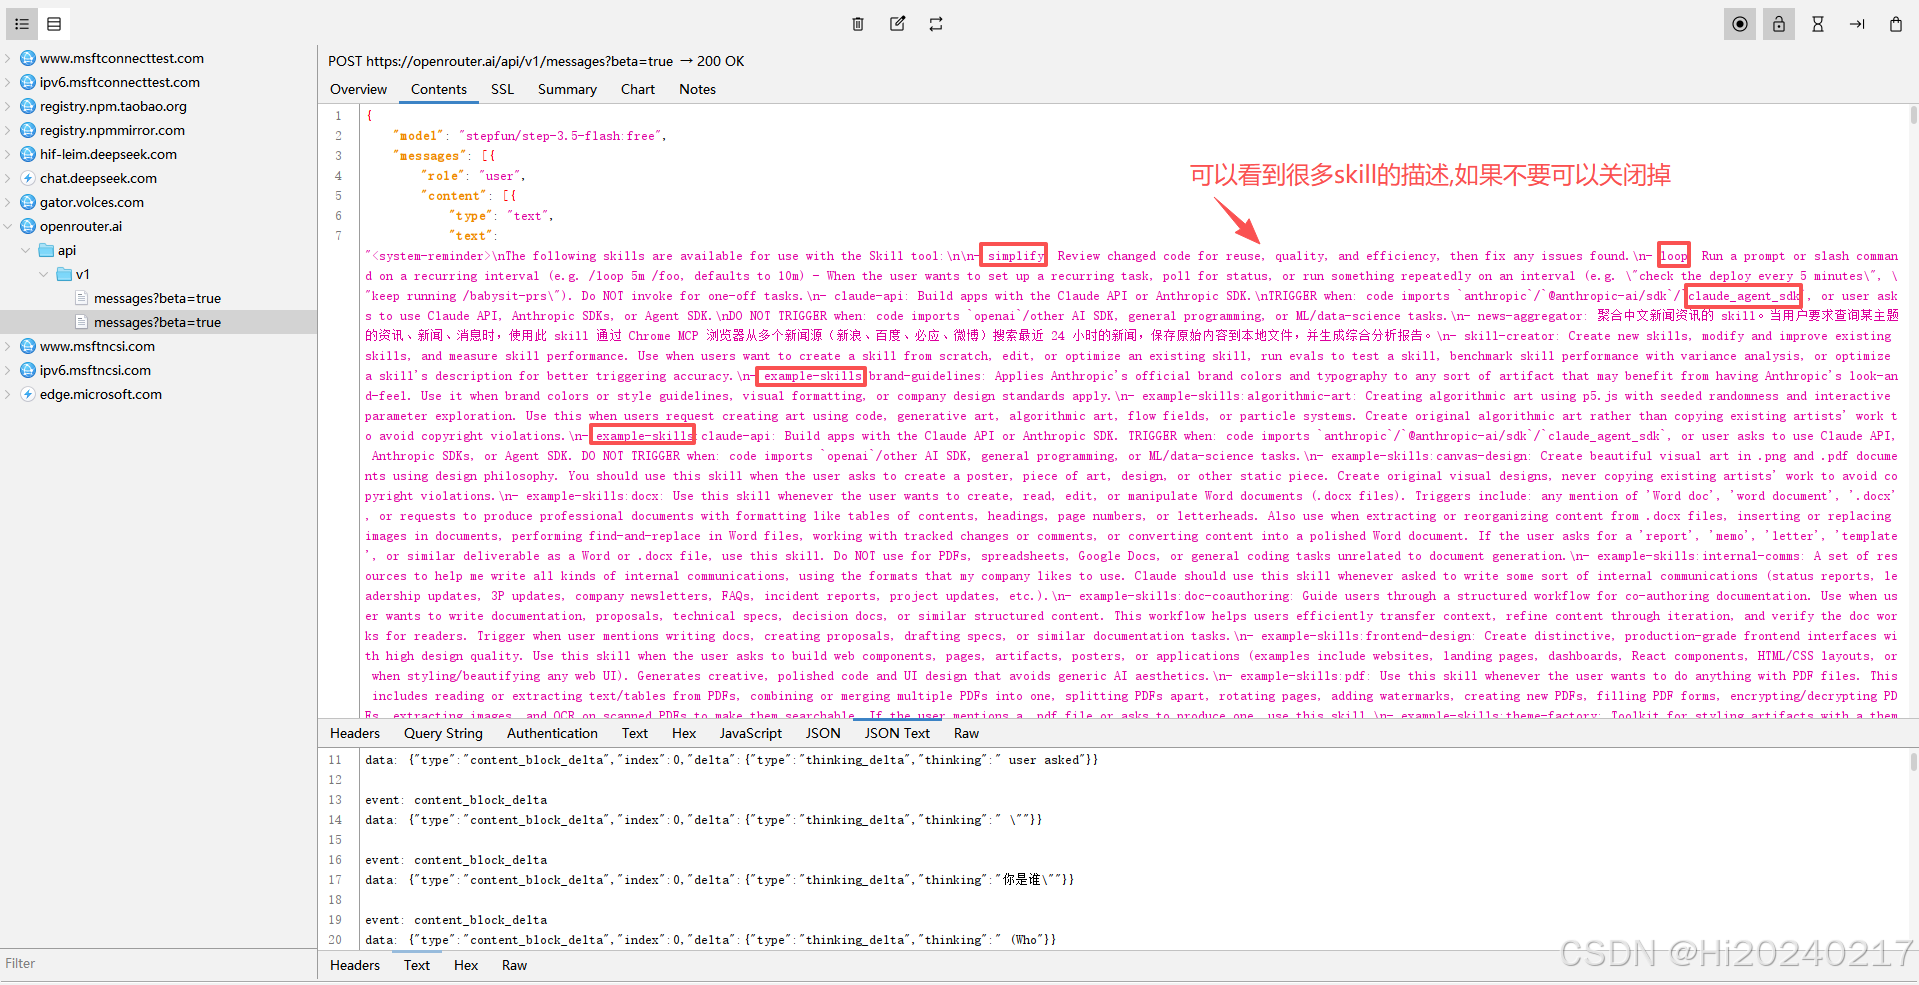Image resolution: width=1919 pixels, height=985 pixels.
Task: Click the compose request icon
Action: [x=897, y=24]
